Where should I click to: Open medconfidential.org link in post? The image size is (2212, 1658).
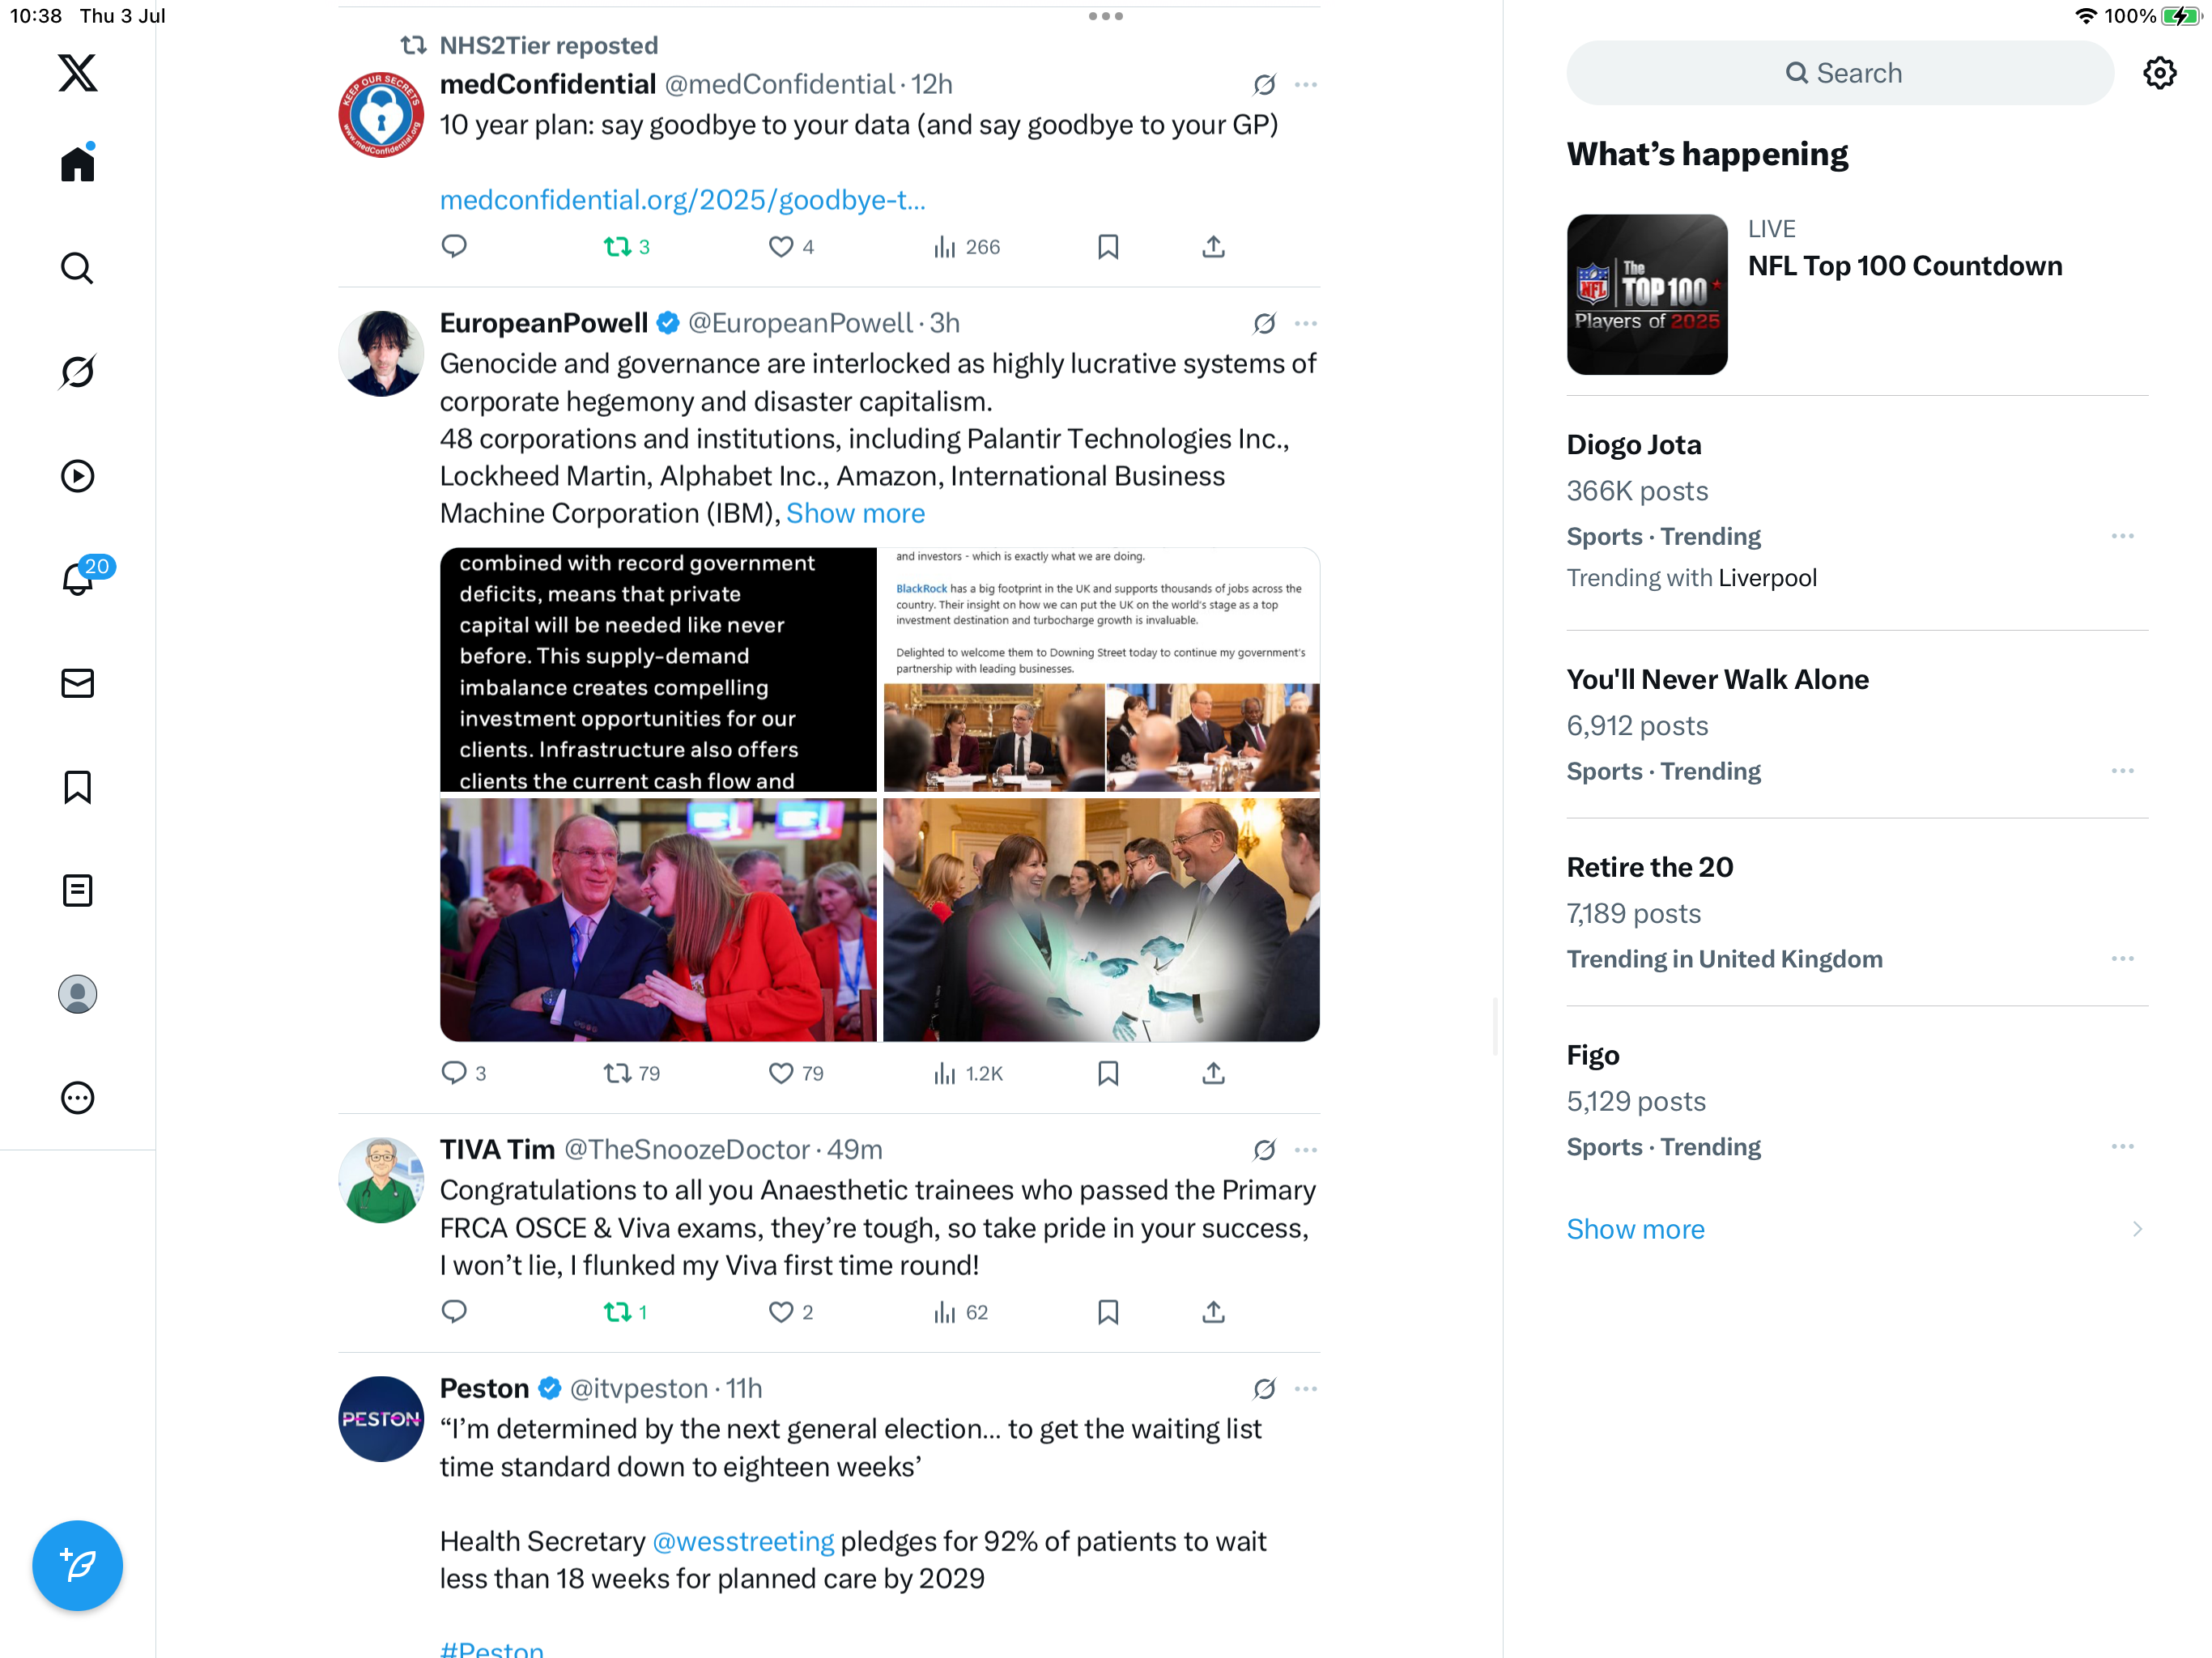tap(683, 200)
